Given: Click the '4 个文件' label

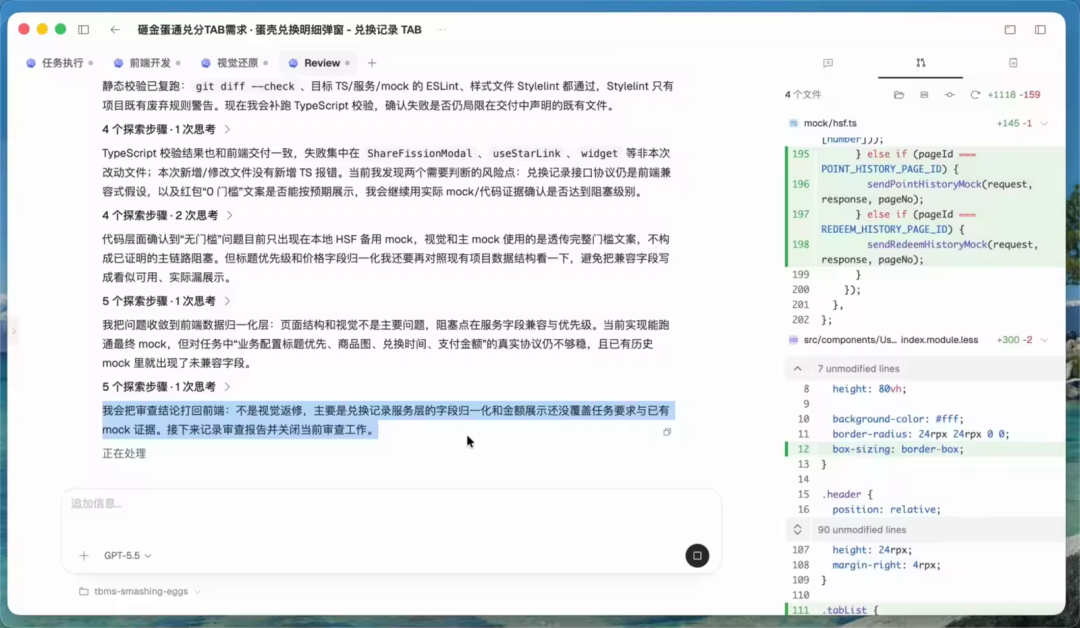Looking at the screenshot, I should click(x=802, y=95).
